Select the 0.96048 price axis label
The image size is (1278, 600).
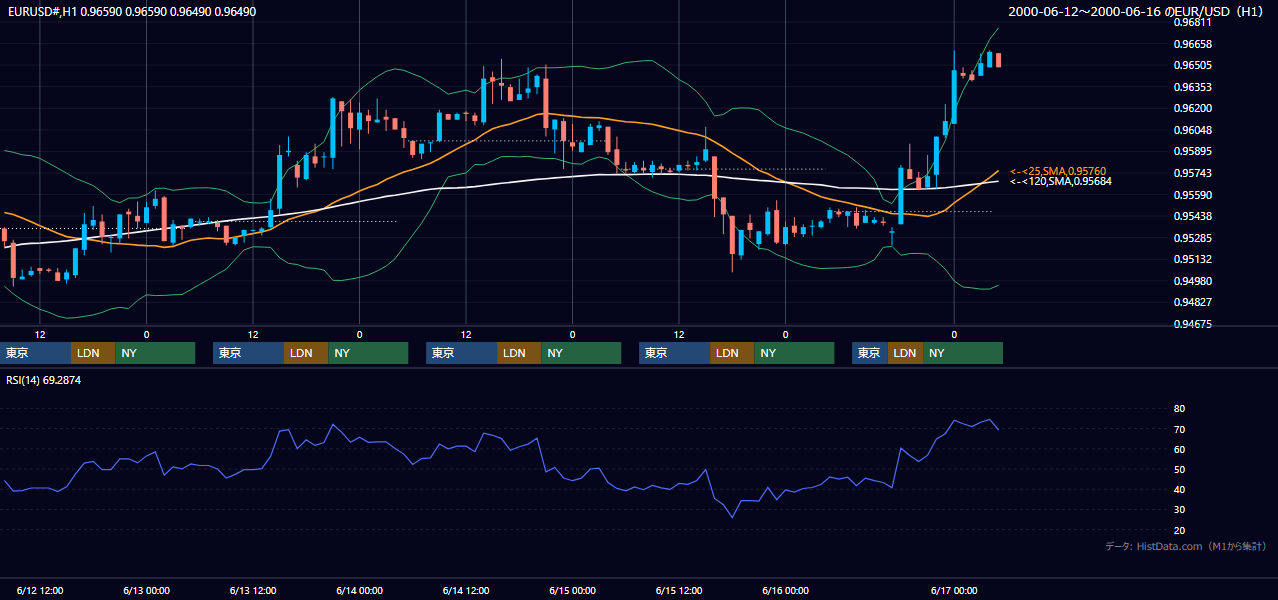[1193, 130]
